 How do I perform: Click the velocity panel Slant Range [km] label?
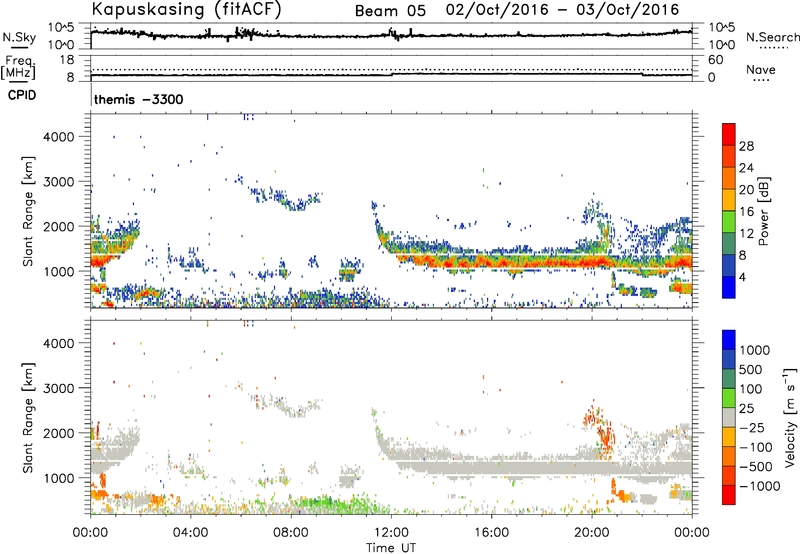(28, 417)
